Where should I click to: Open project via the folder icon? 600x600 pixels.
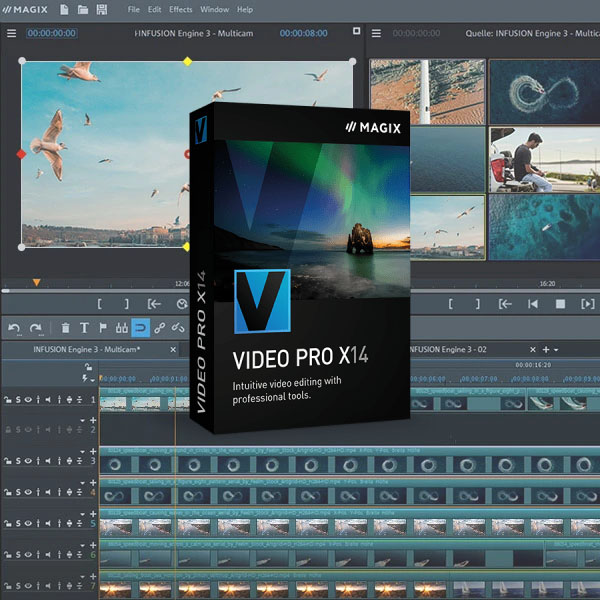tap(83, 10)
